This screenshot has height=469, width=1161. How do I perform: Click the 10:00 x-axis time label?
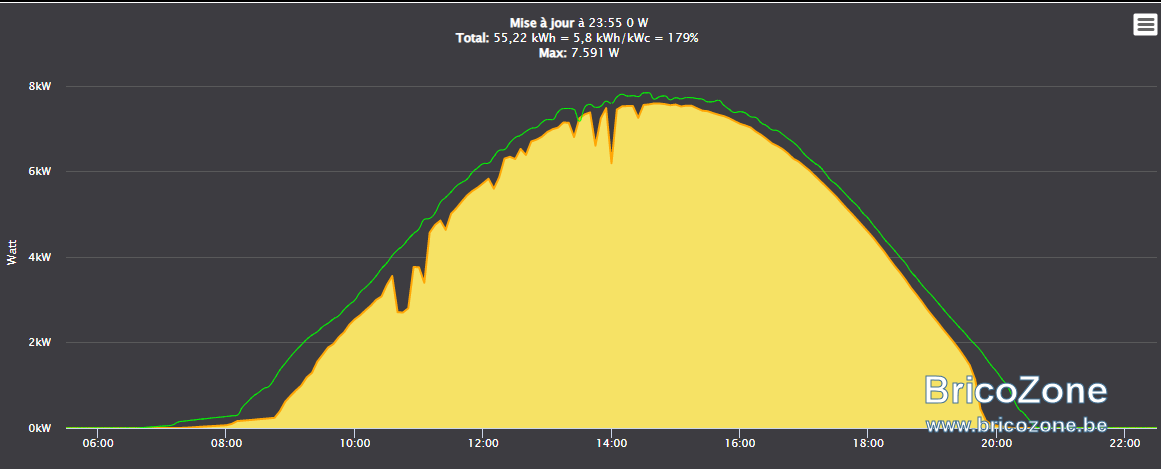point(355,443)
